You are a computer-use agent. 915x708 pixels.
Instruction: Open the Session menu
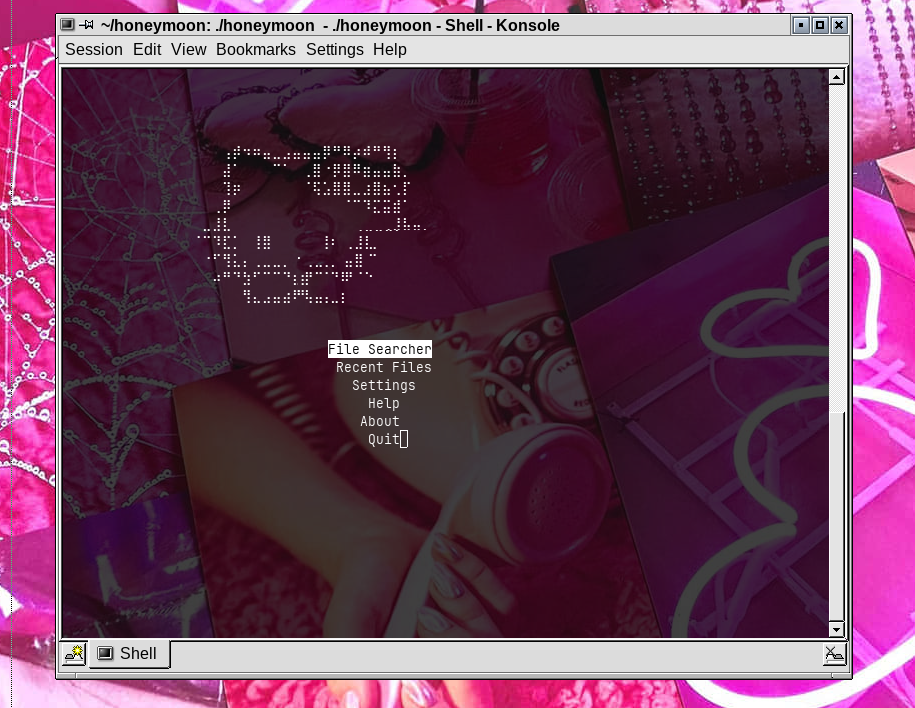tap(94, 50)
